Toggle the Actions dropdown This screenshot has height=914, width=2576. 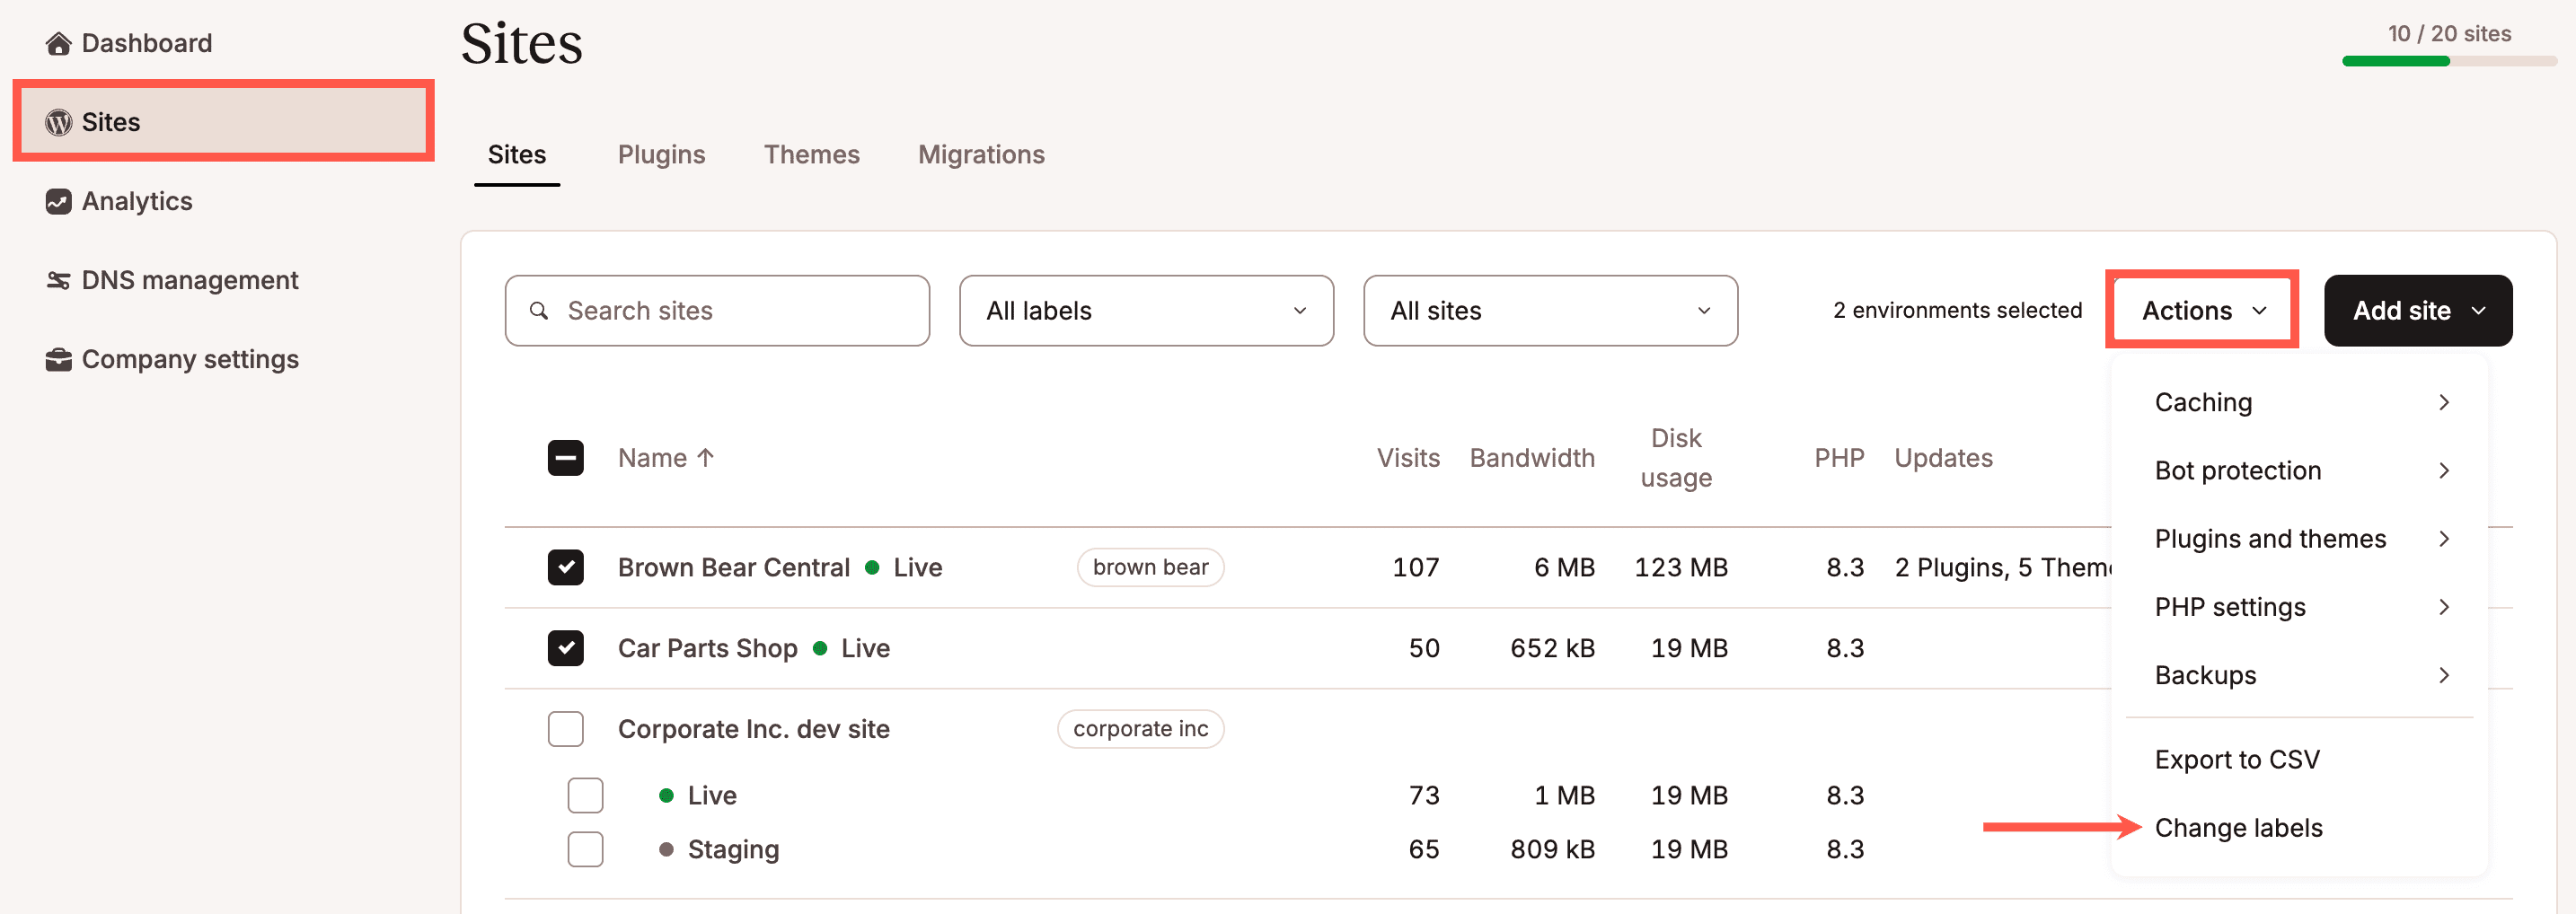coord(2202,311)
